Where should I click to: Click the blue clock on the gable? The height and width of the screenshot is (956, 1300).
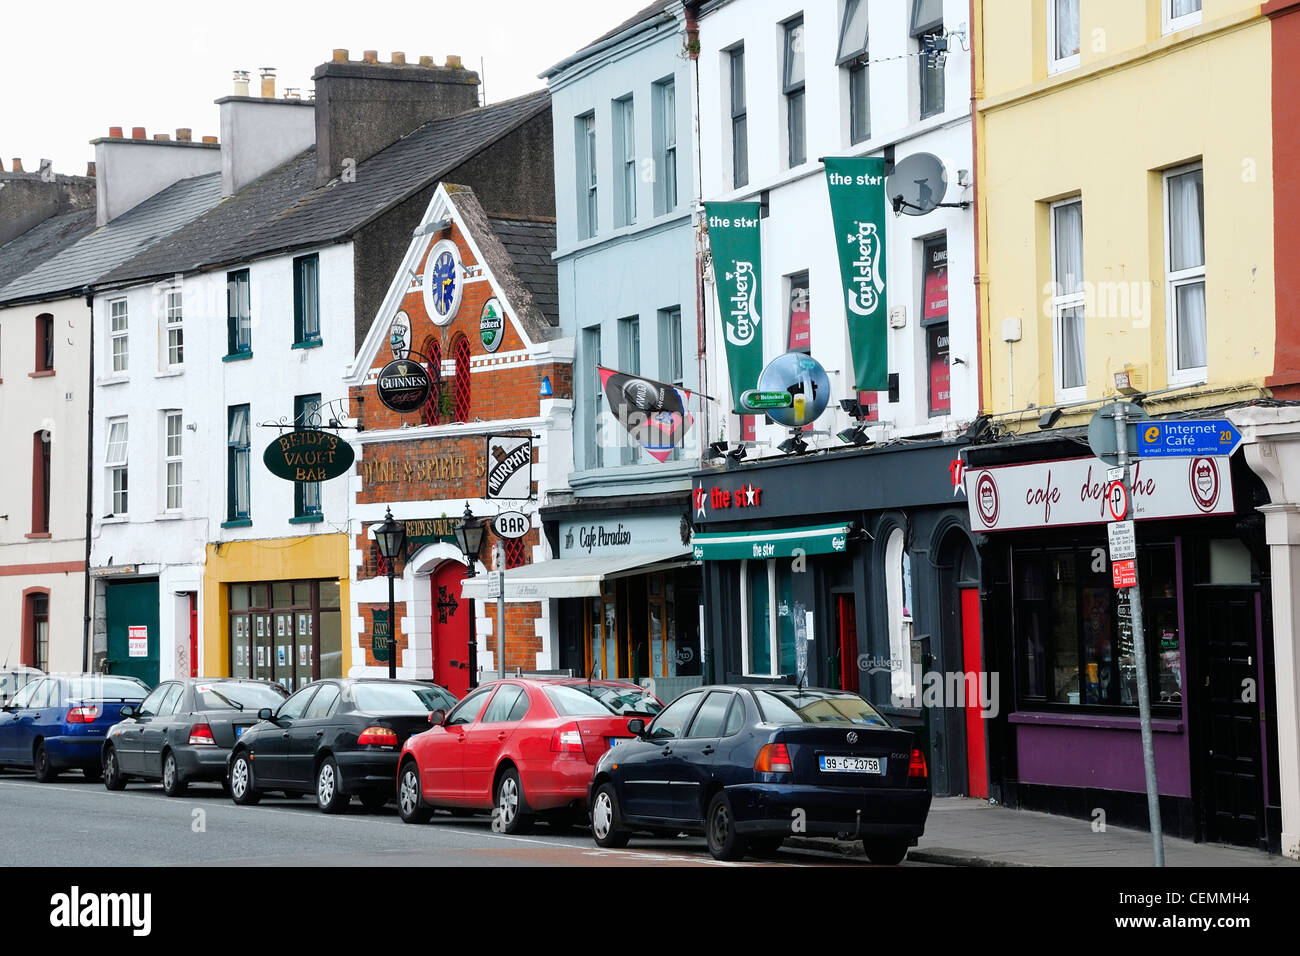[442, 282]
